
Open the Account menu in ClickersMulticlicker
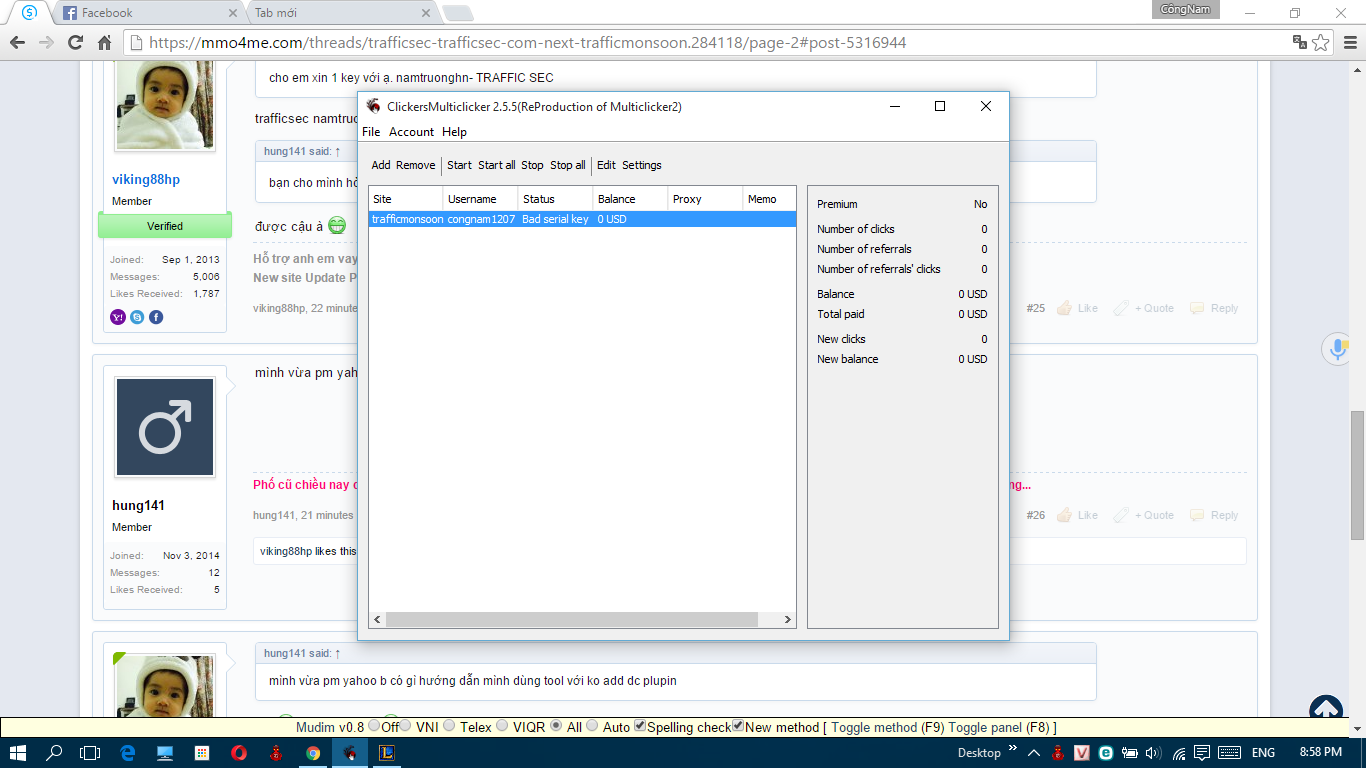[411, 132]
